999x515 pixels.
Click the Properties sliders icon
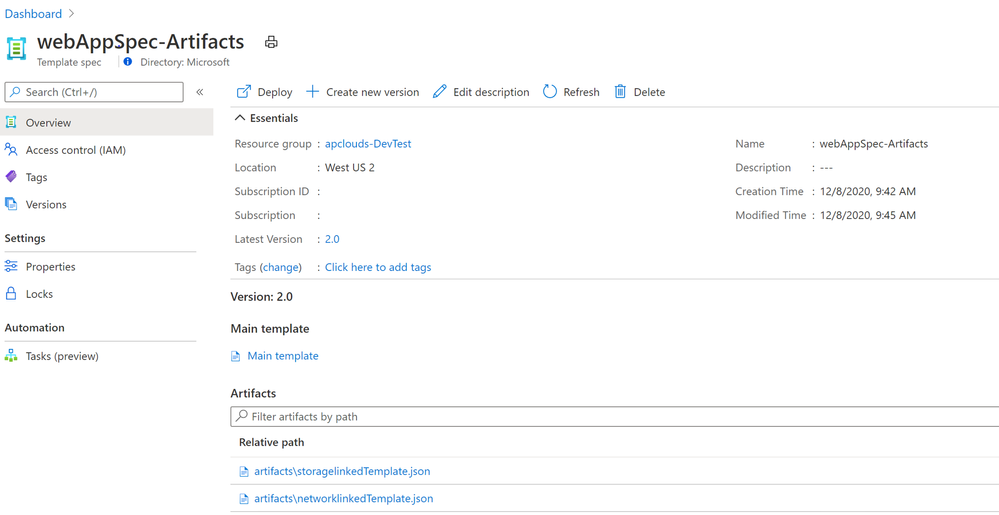pos(11,266)
